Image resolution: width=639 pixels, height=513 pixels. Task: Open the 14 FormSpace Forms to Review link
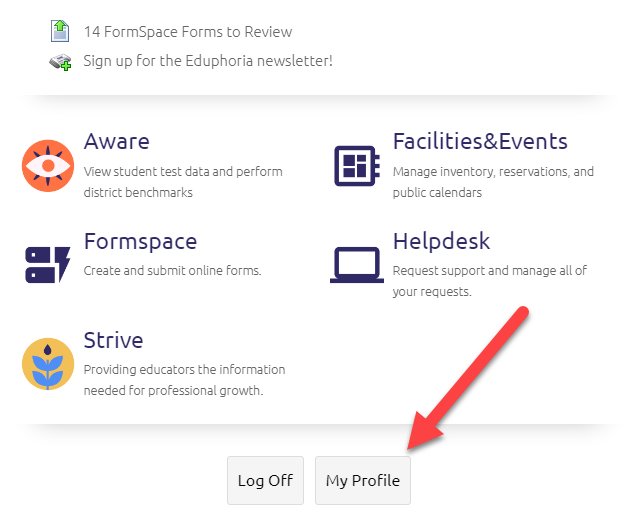188,32
